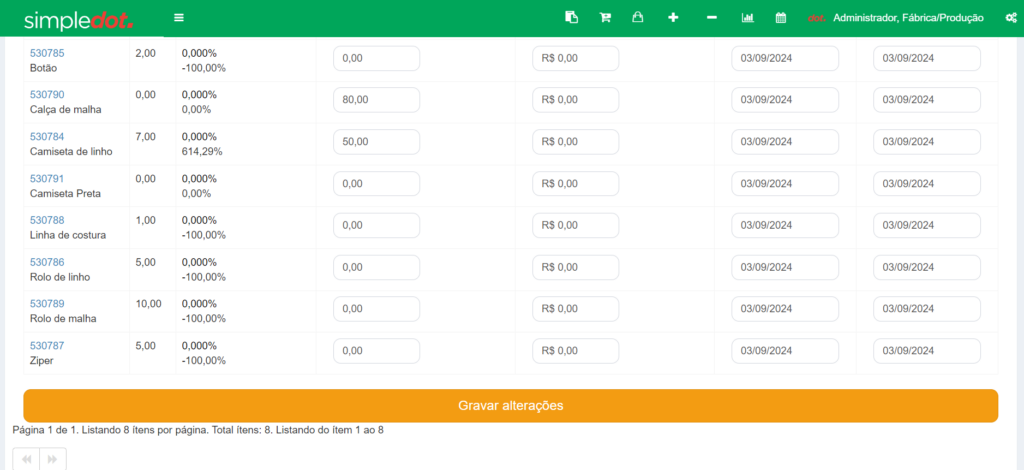Go to previous page with pagination arrow
Screen dimensions: 1024x470
27,459
